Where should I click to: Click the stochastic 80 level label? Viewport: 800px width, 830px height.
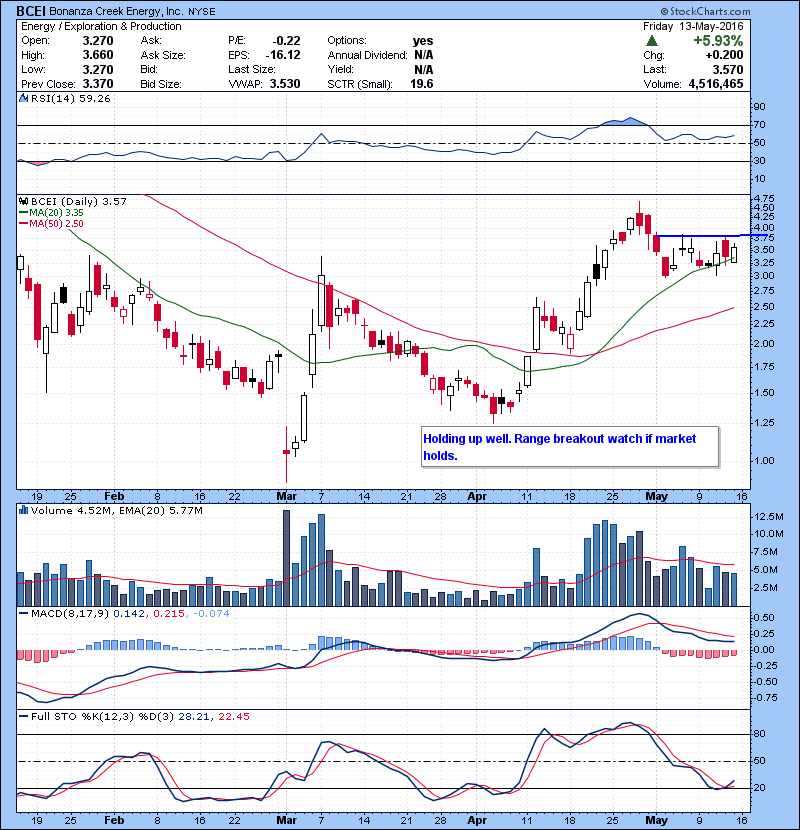759,734
